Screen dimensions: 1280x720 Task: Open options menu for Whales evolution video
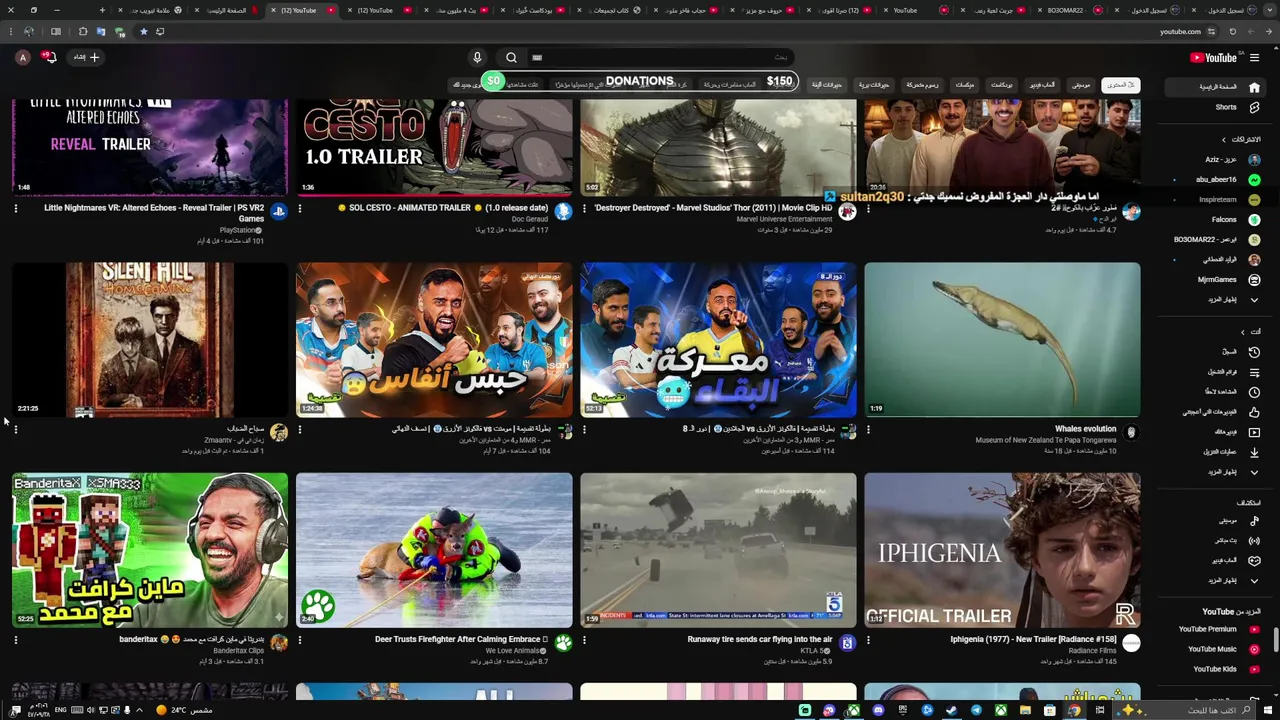click(x=868, y=430)
